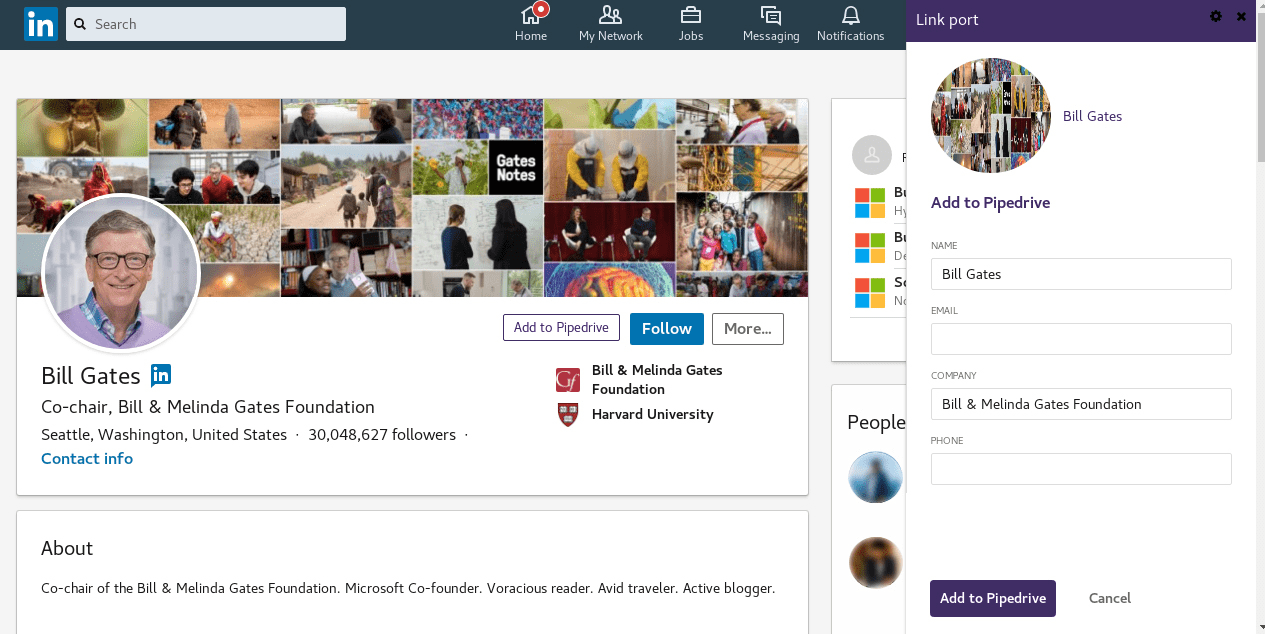Close the Link port panel
Image resolution: width=1265 pixels, height=634 pixels.
[1242, 16]
